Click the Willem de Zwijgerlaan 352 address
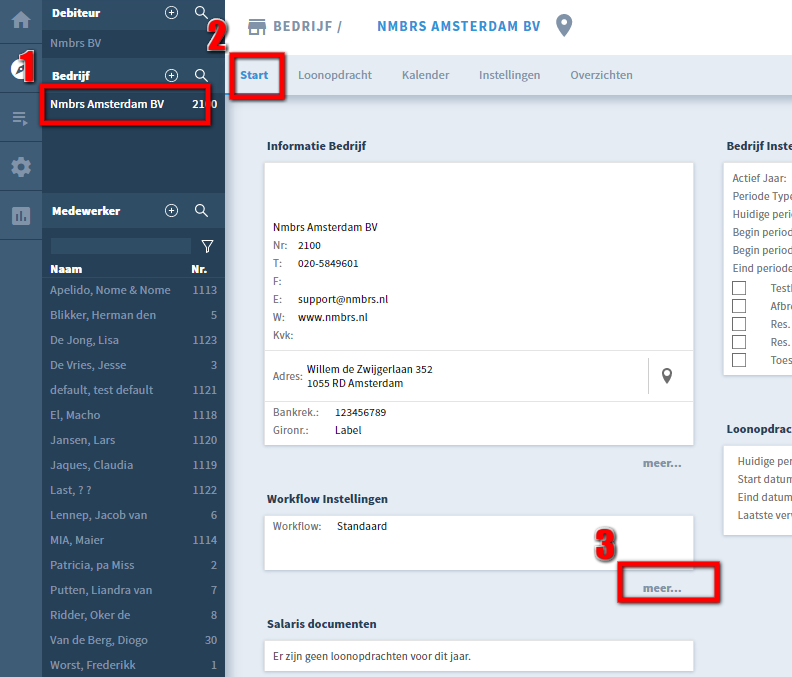 pyautogui.click(x=369, y=369)
